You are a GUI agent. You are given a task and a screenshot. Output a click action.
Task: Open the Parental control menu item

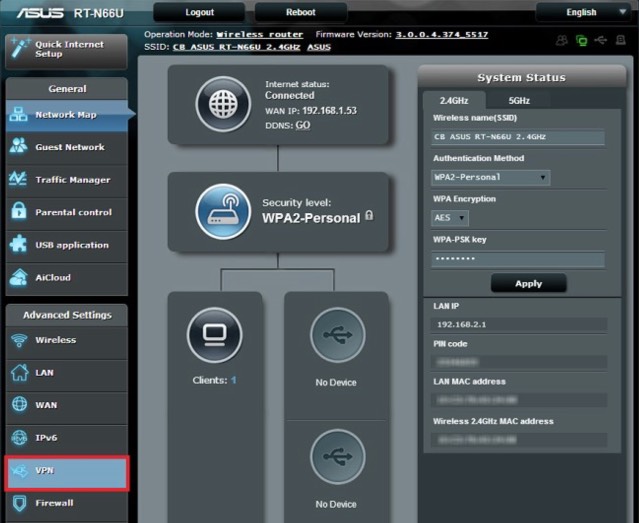pyautogui.click(x=67, y=212)
